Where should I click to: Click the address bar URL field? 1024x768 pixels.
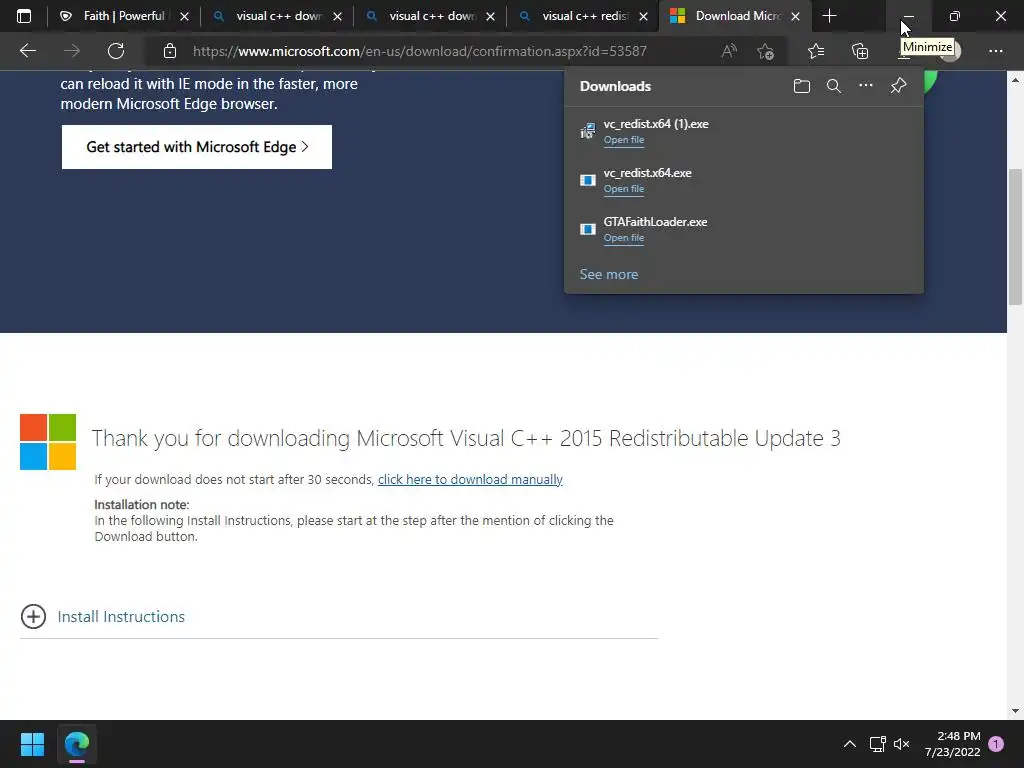point(419,51)
